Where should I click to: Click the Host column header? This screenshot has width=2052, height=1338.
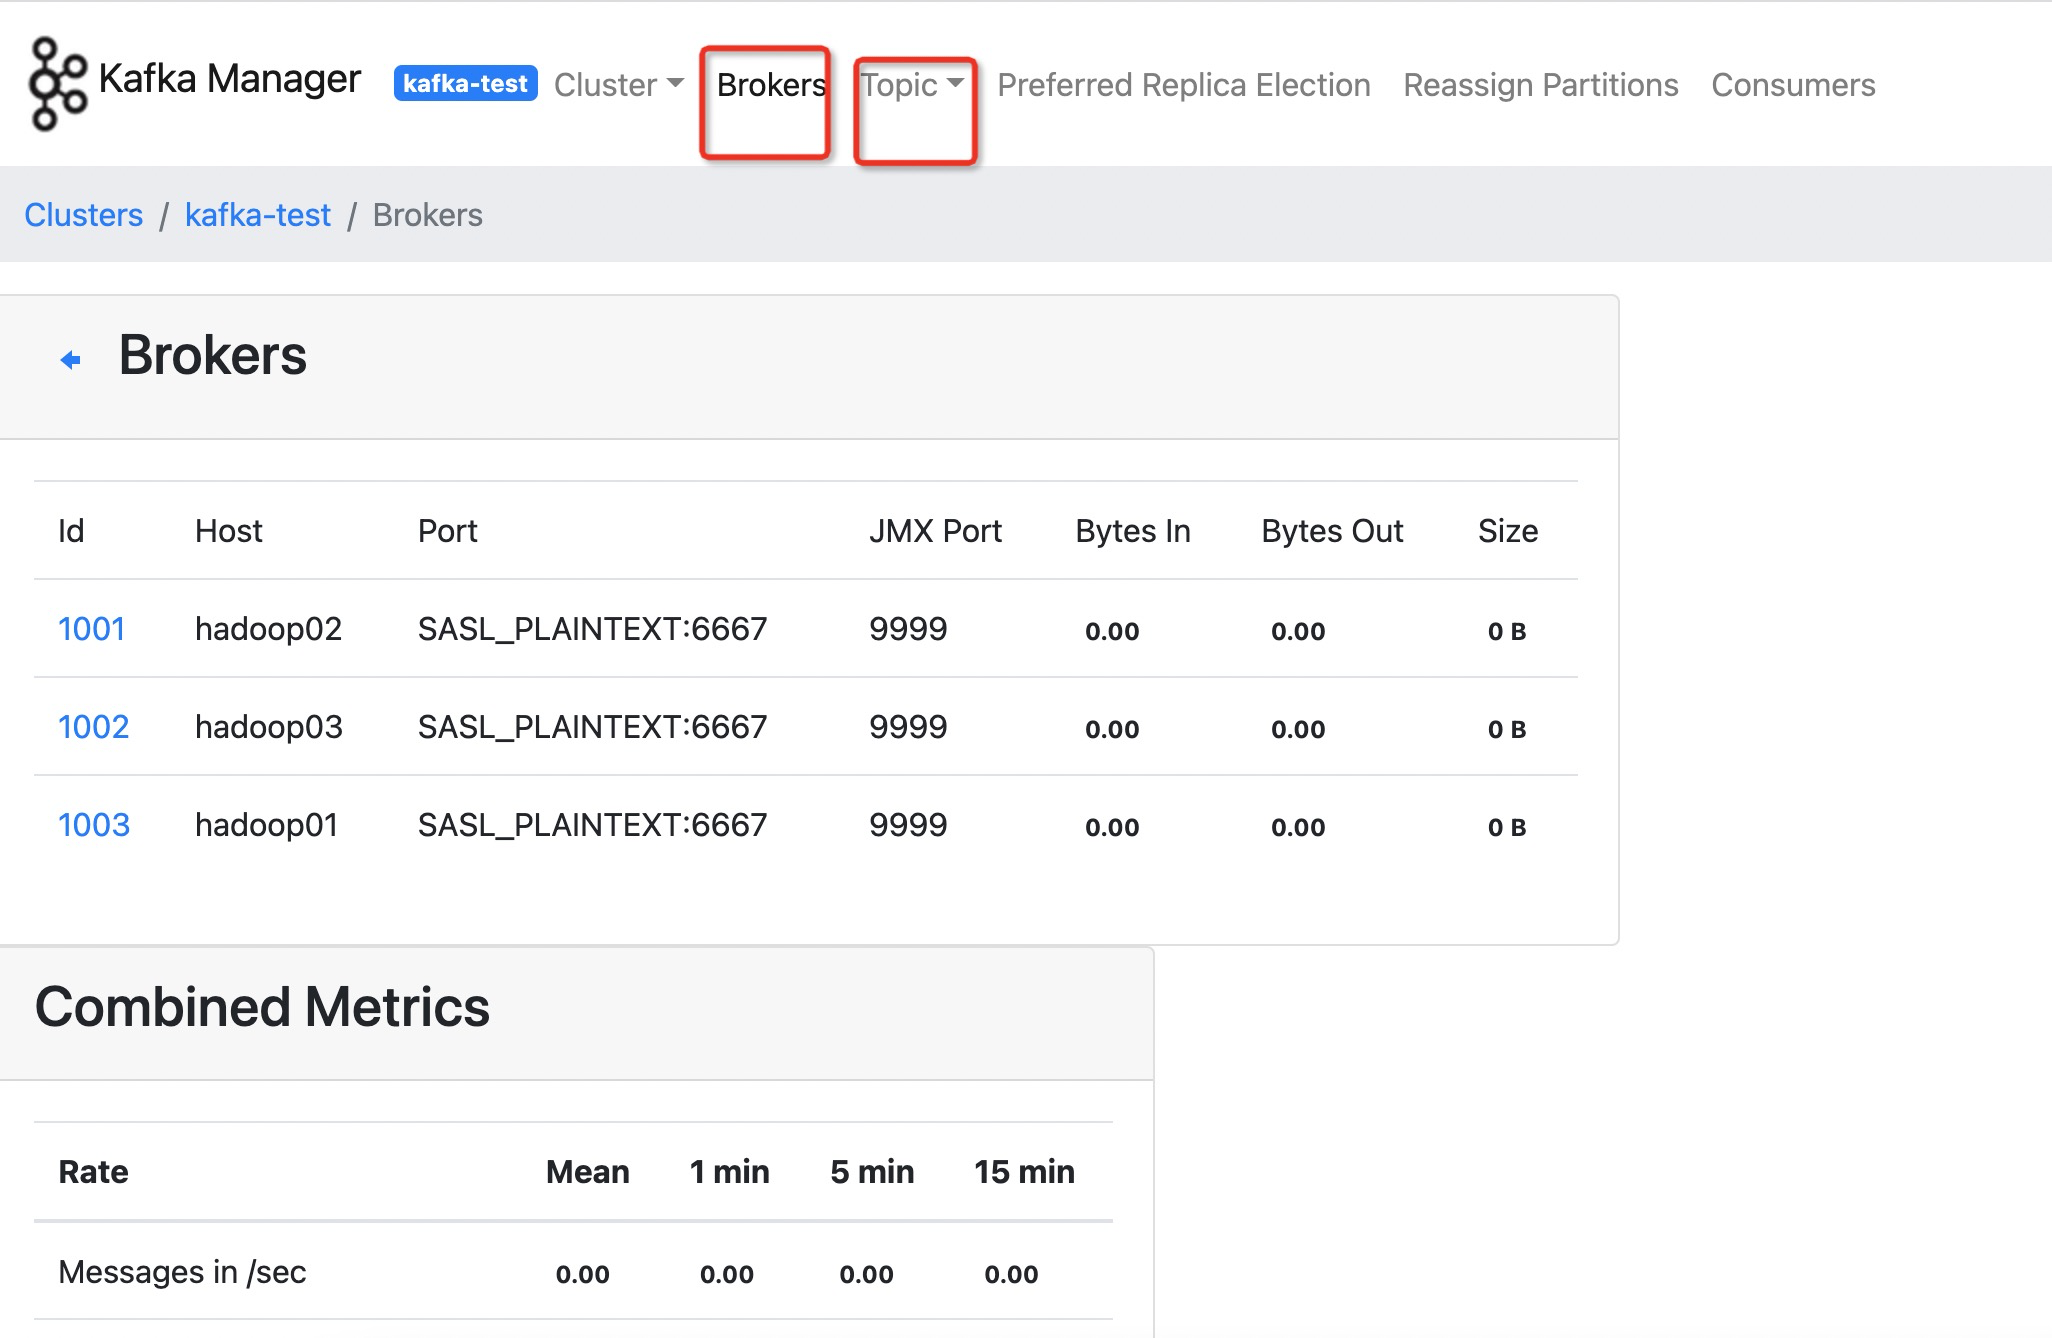(228, 531)
